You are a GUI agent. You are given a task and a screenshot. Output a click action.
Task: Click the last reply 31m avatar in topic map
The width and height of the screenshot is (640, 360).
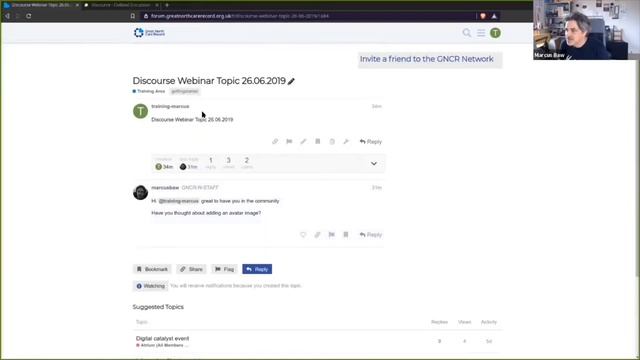(x=183, y=167)
